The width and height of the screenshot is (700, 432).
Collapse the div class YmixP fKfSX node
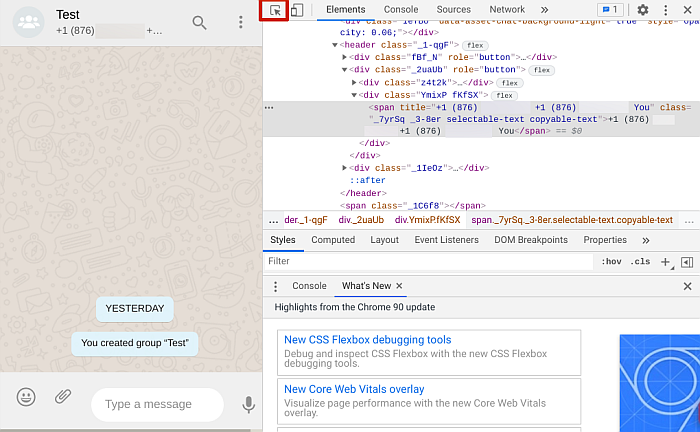click(354, 95)
